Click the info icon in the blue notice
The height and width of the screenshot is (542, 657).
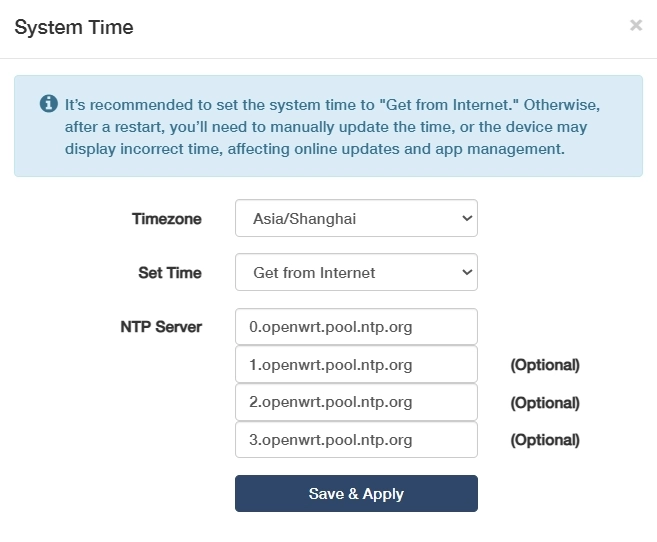coord(47,104)
